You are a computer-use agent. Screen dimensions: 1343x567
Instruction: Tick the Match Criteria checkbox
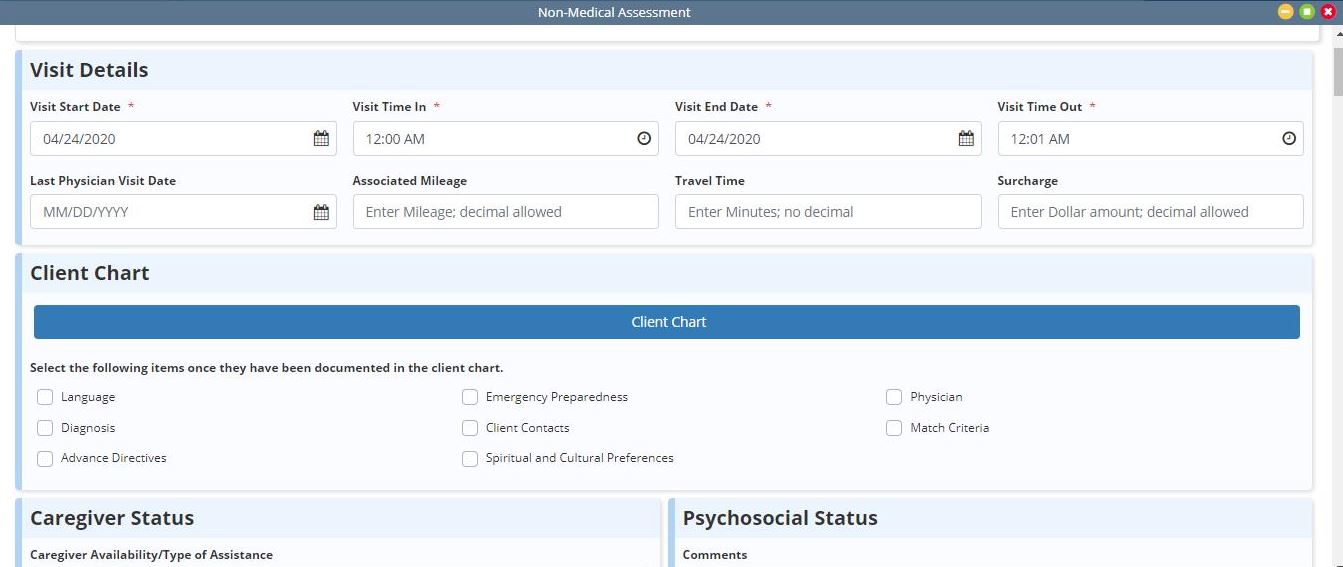click(894, 428)
